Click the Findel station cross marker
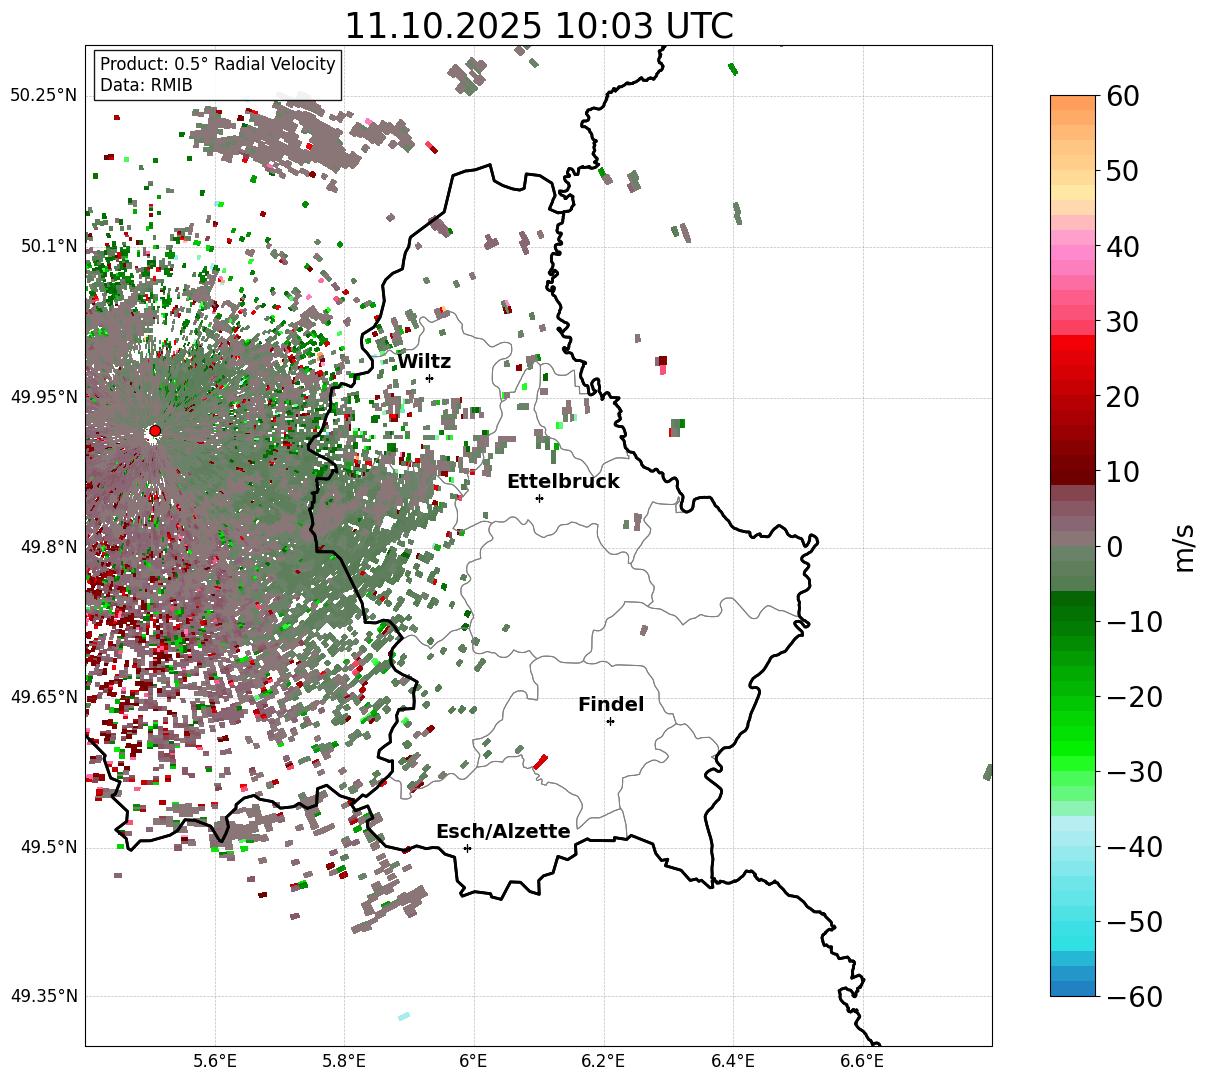1207x1081 pixels. click(610, 721)
